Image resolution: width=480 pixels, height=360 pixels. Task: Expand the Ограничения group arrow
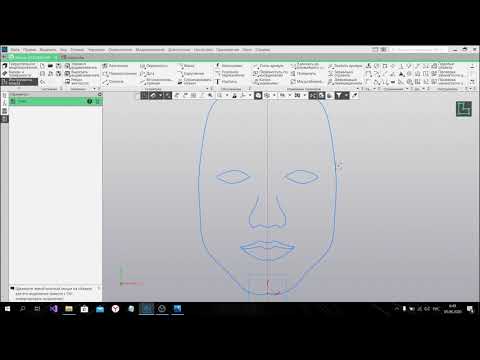[x=407, y=89]
